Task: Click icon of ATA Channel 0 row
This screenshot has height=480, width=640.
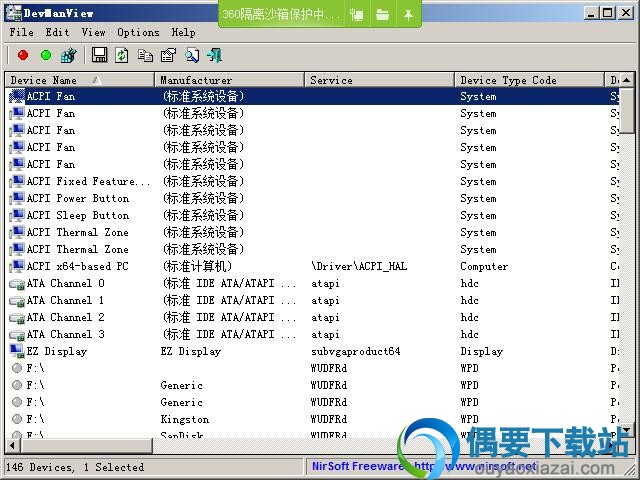Action: (17, 284)
